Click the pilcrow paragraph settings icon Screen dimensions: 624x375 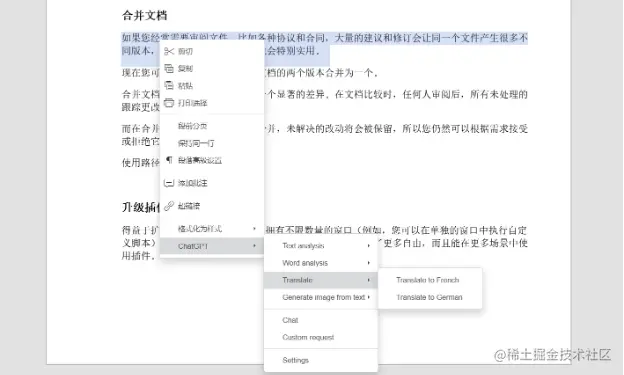pos(169,160)
